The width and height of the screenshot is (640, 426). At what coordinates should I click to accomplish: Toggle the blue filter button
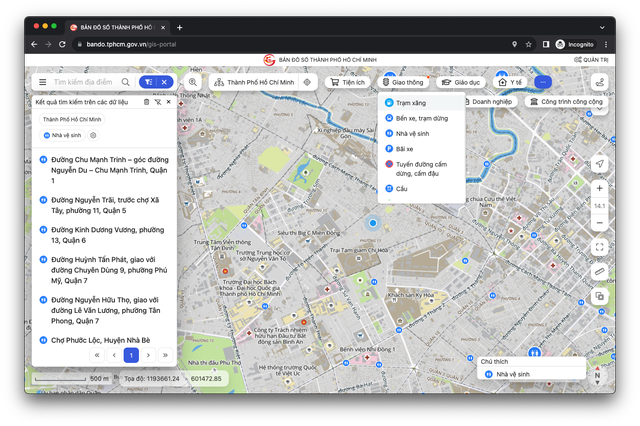[x=148, y=82]
